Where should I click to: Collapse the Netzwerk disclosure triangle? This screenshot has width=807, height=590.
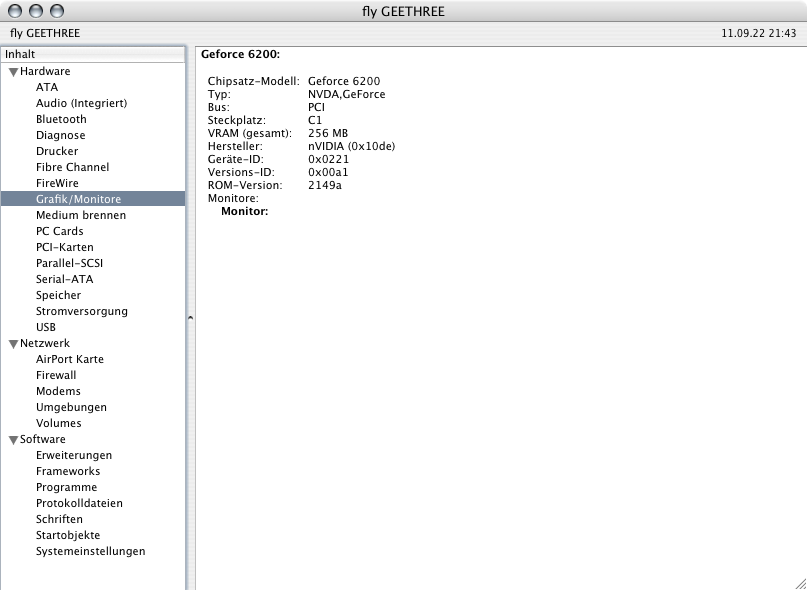click(x=13, y=344)
